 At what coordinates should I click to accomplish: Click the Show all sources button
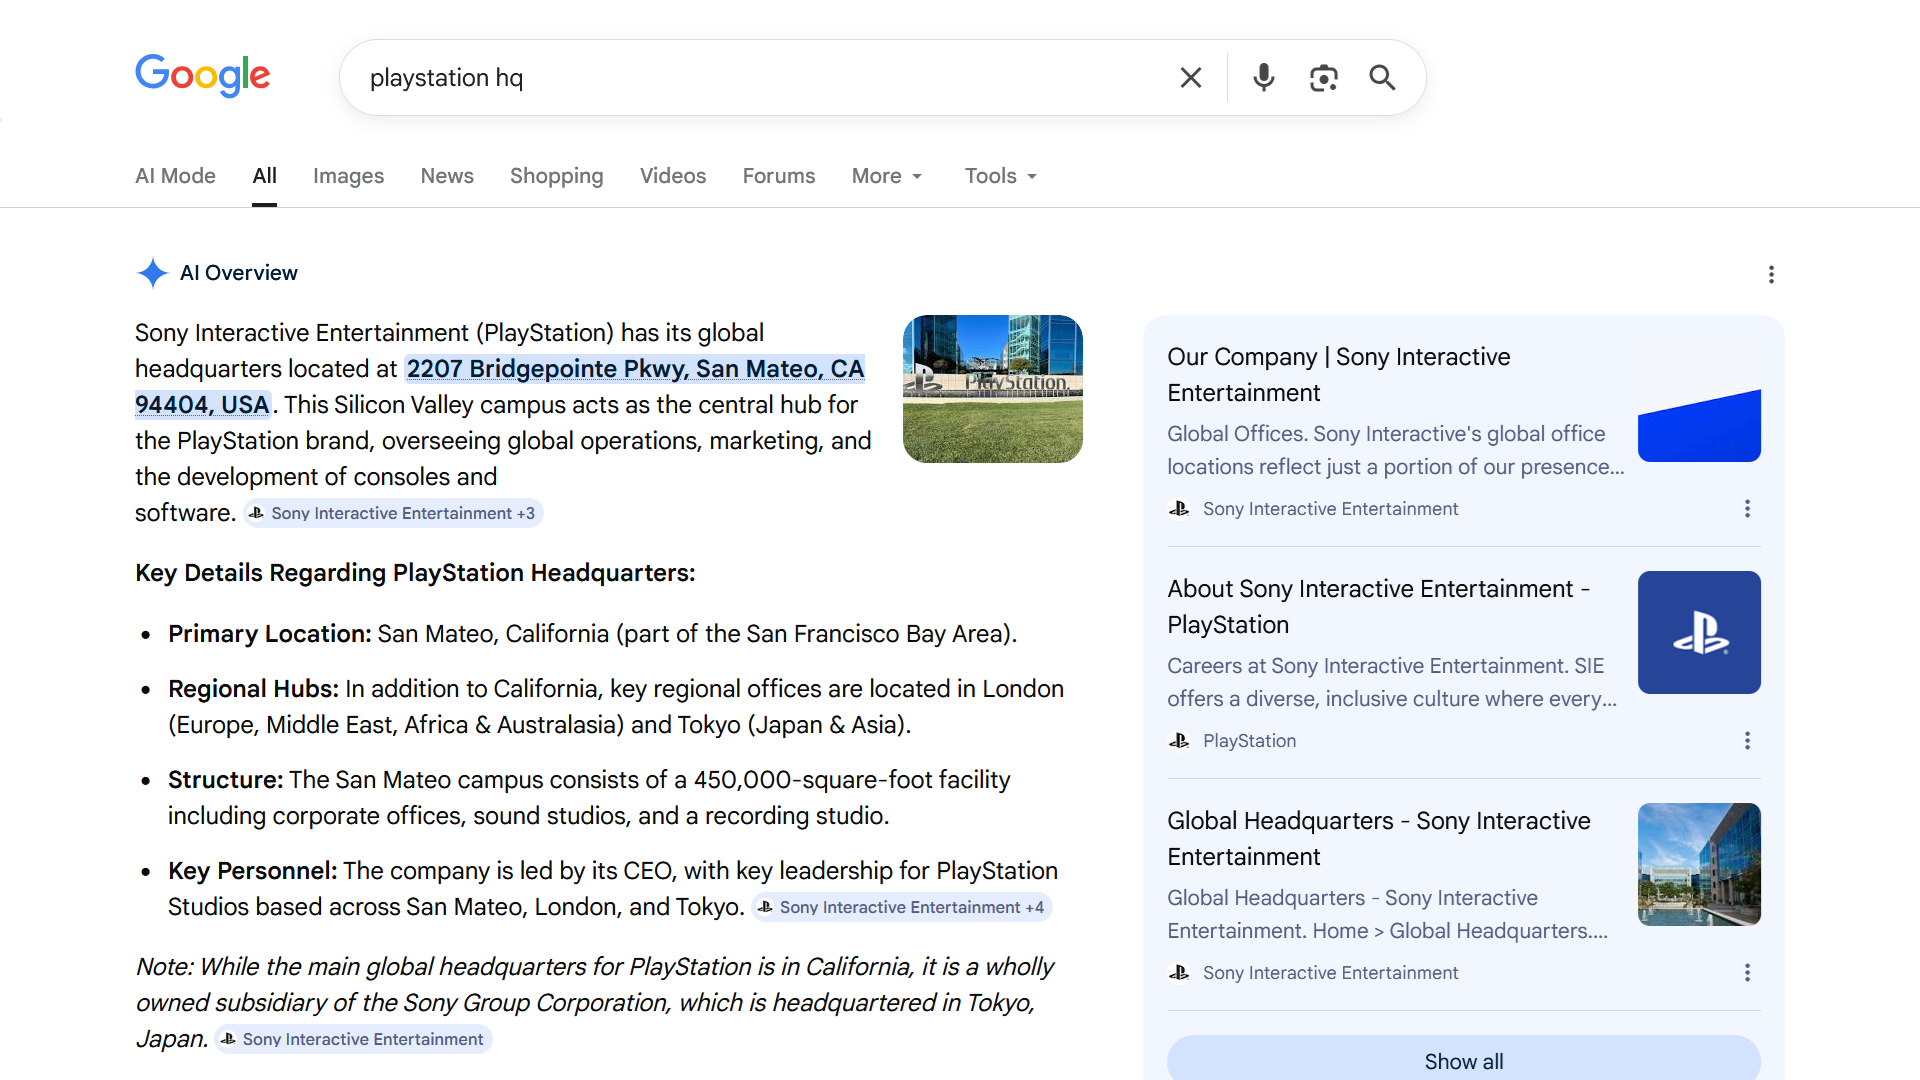(x=1463, y=1061)
